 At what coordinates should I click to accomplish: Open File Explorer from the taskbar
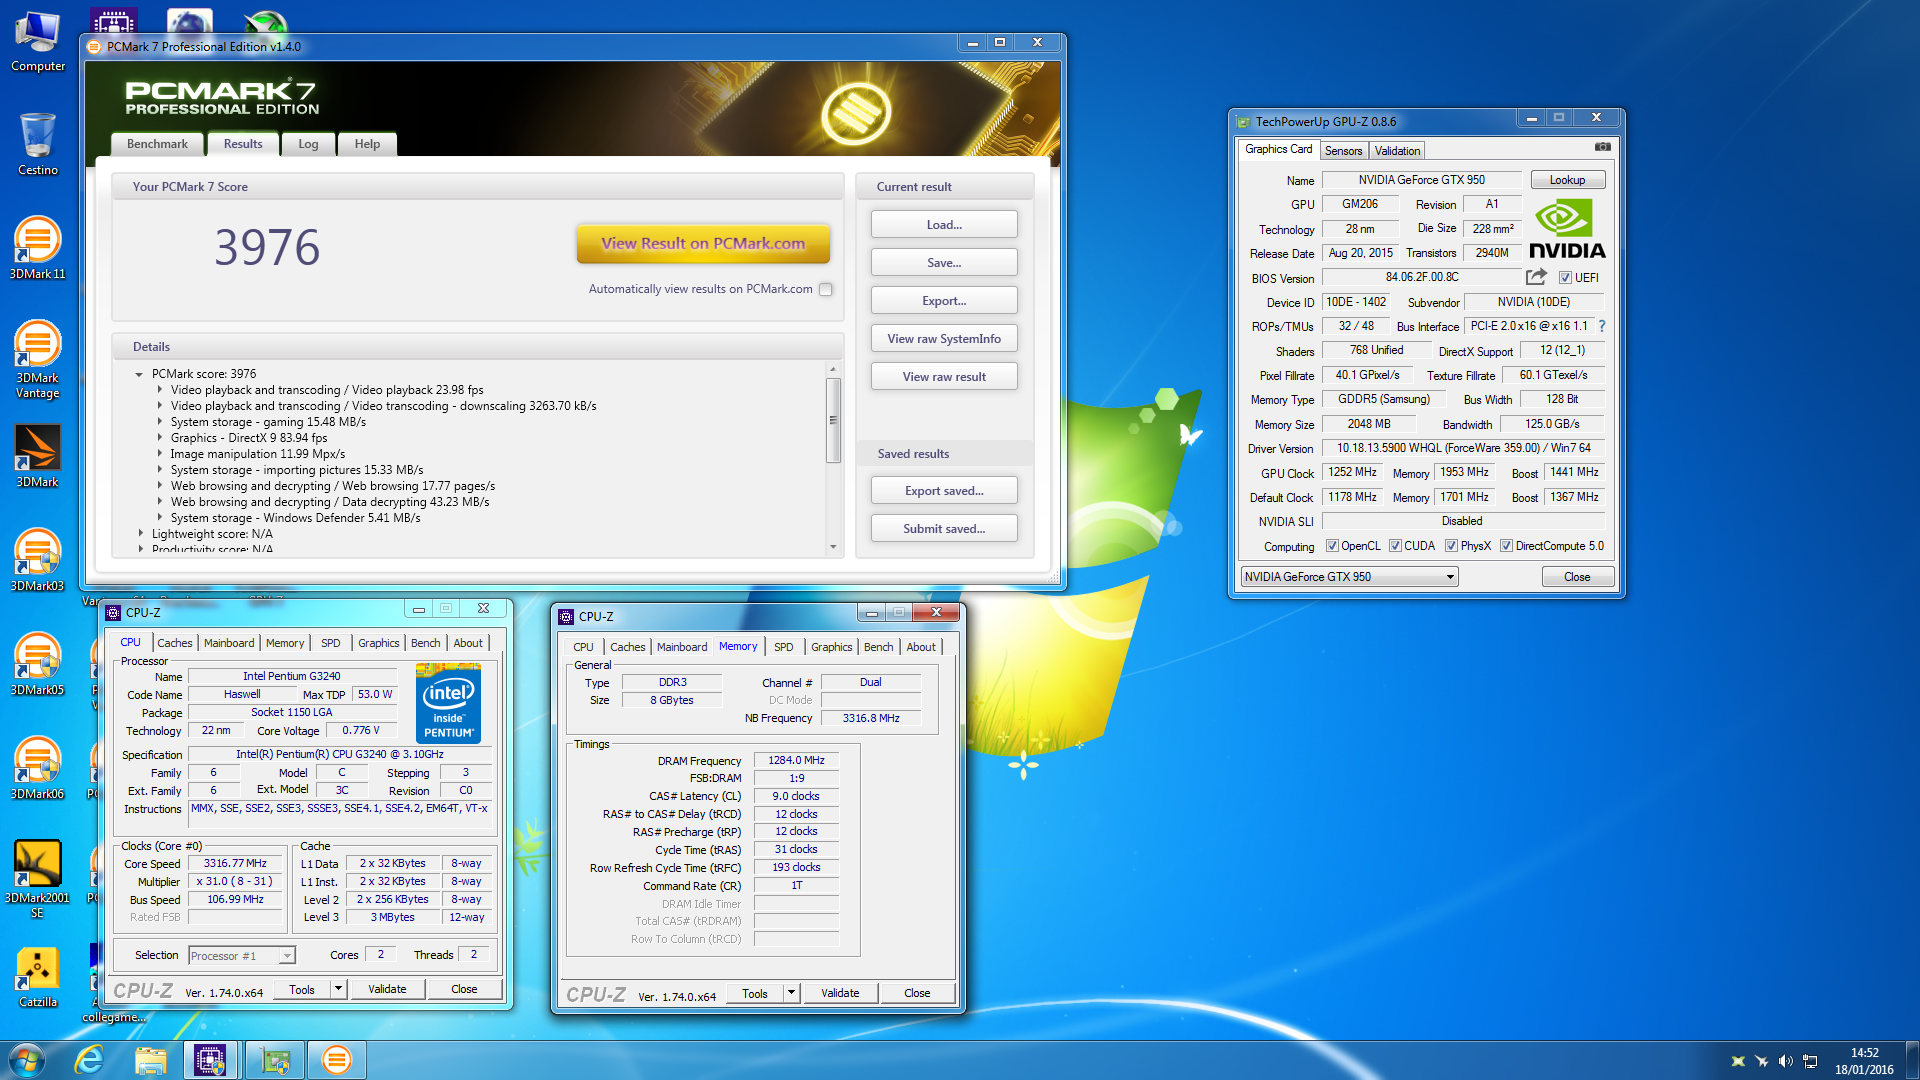(151, 1060)
